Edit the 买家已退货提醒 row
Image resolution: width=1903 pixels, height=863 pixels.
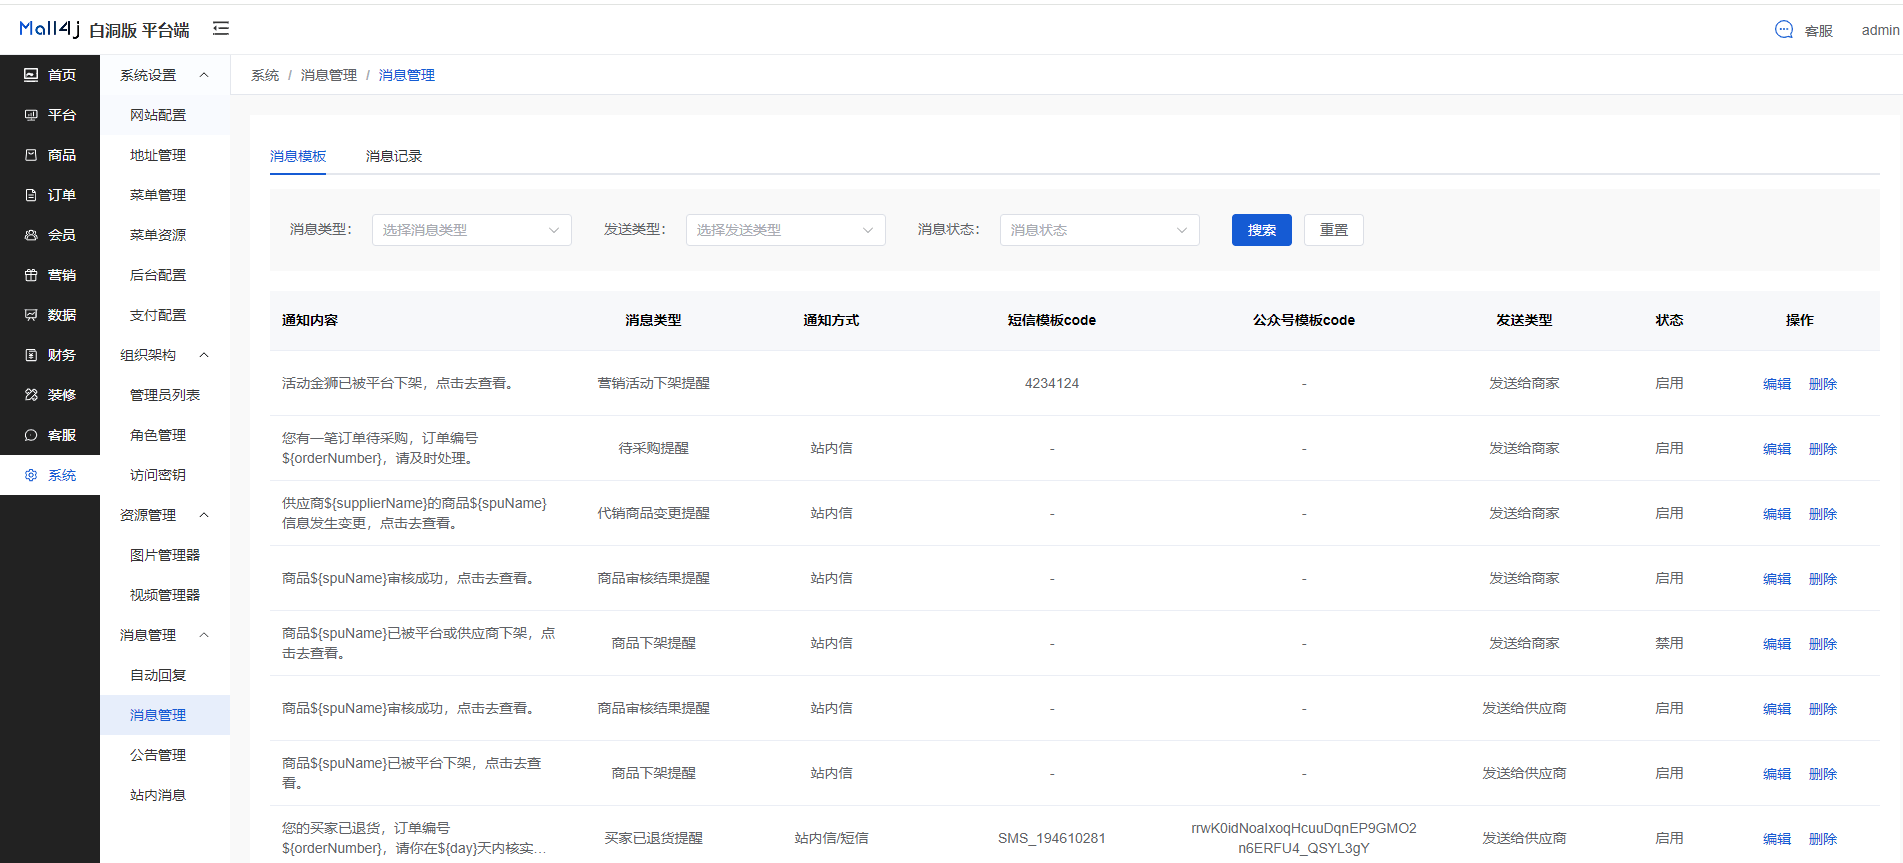1777,839
